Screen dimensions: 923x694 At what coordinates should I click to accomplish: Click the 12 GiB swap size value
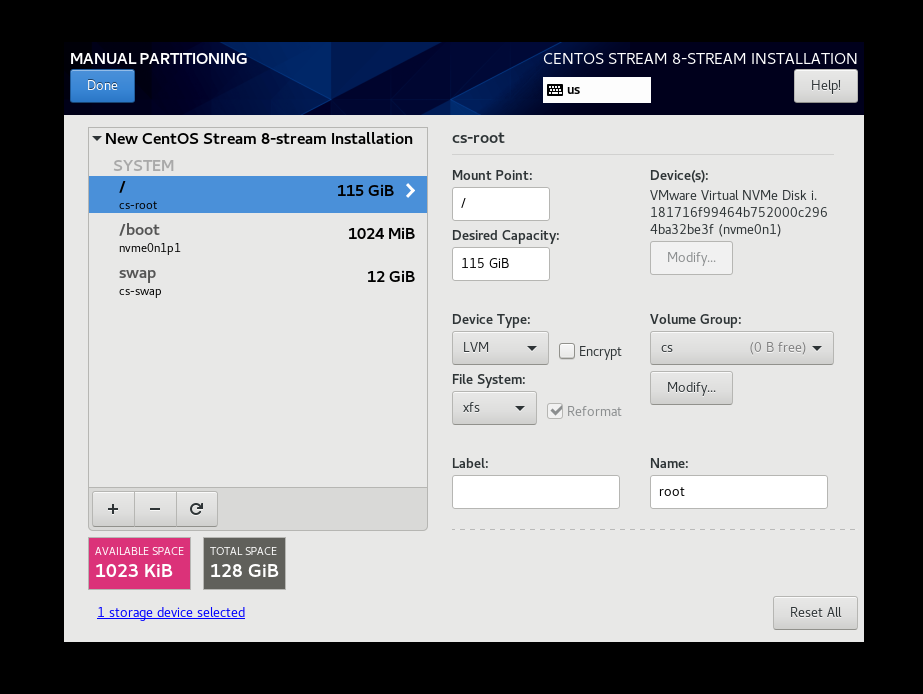(x=391, y=277)
